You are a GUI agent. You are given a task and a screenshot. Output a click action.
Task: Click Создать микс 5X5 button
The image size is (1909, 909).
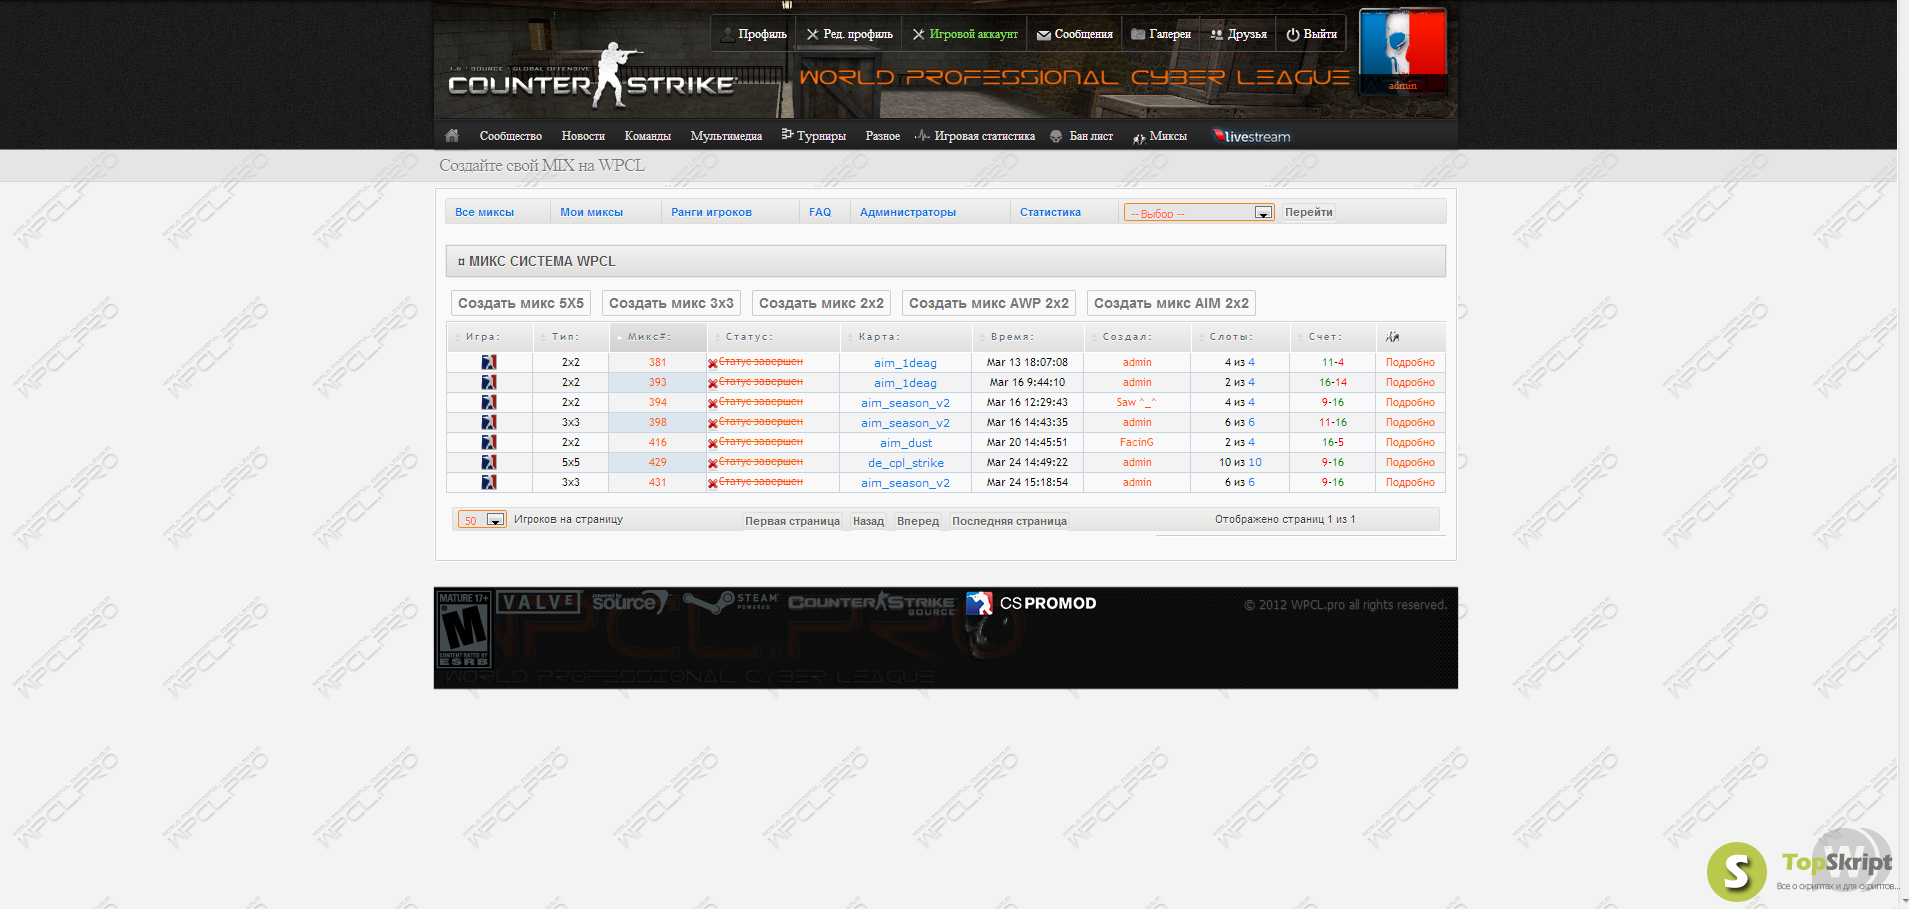point(521,303)
